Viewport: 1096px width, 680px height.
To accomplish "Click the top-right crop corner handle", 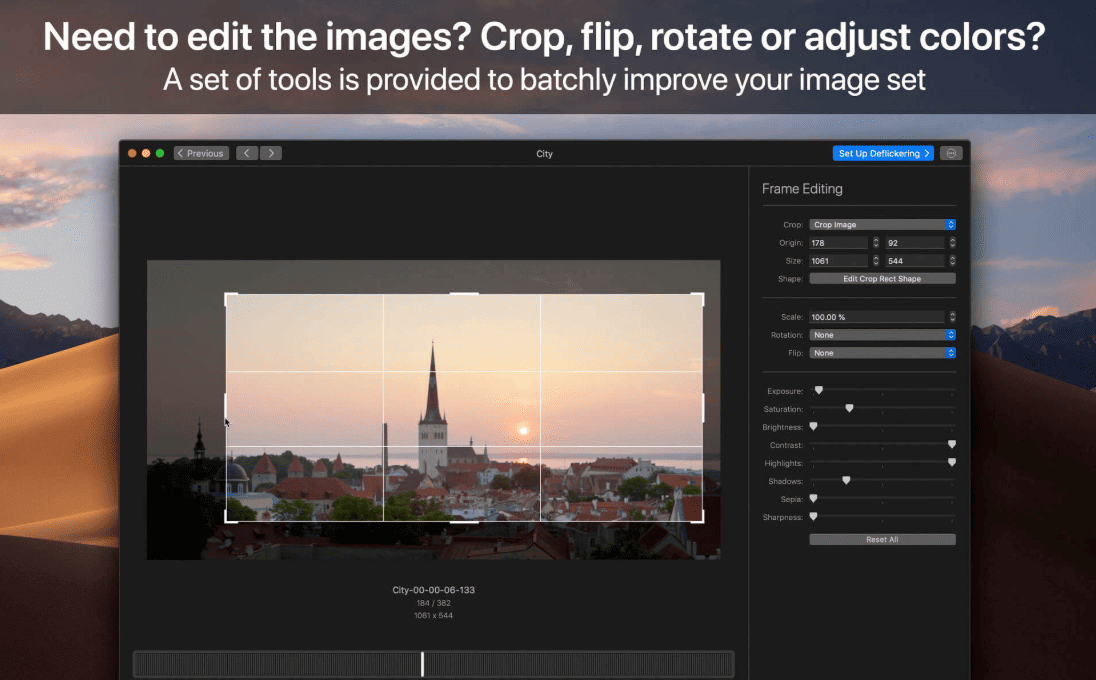I will point(700,296).
